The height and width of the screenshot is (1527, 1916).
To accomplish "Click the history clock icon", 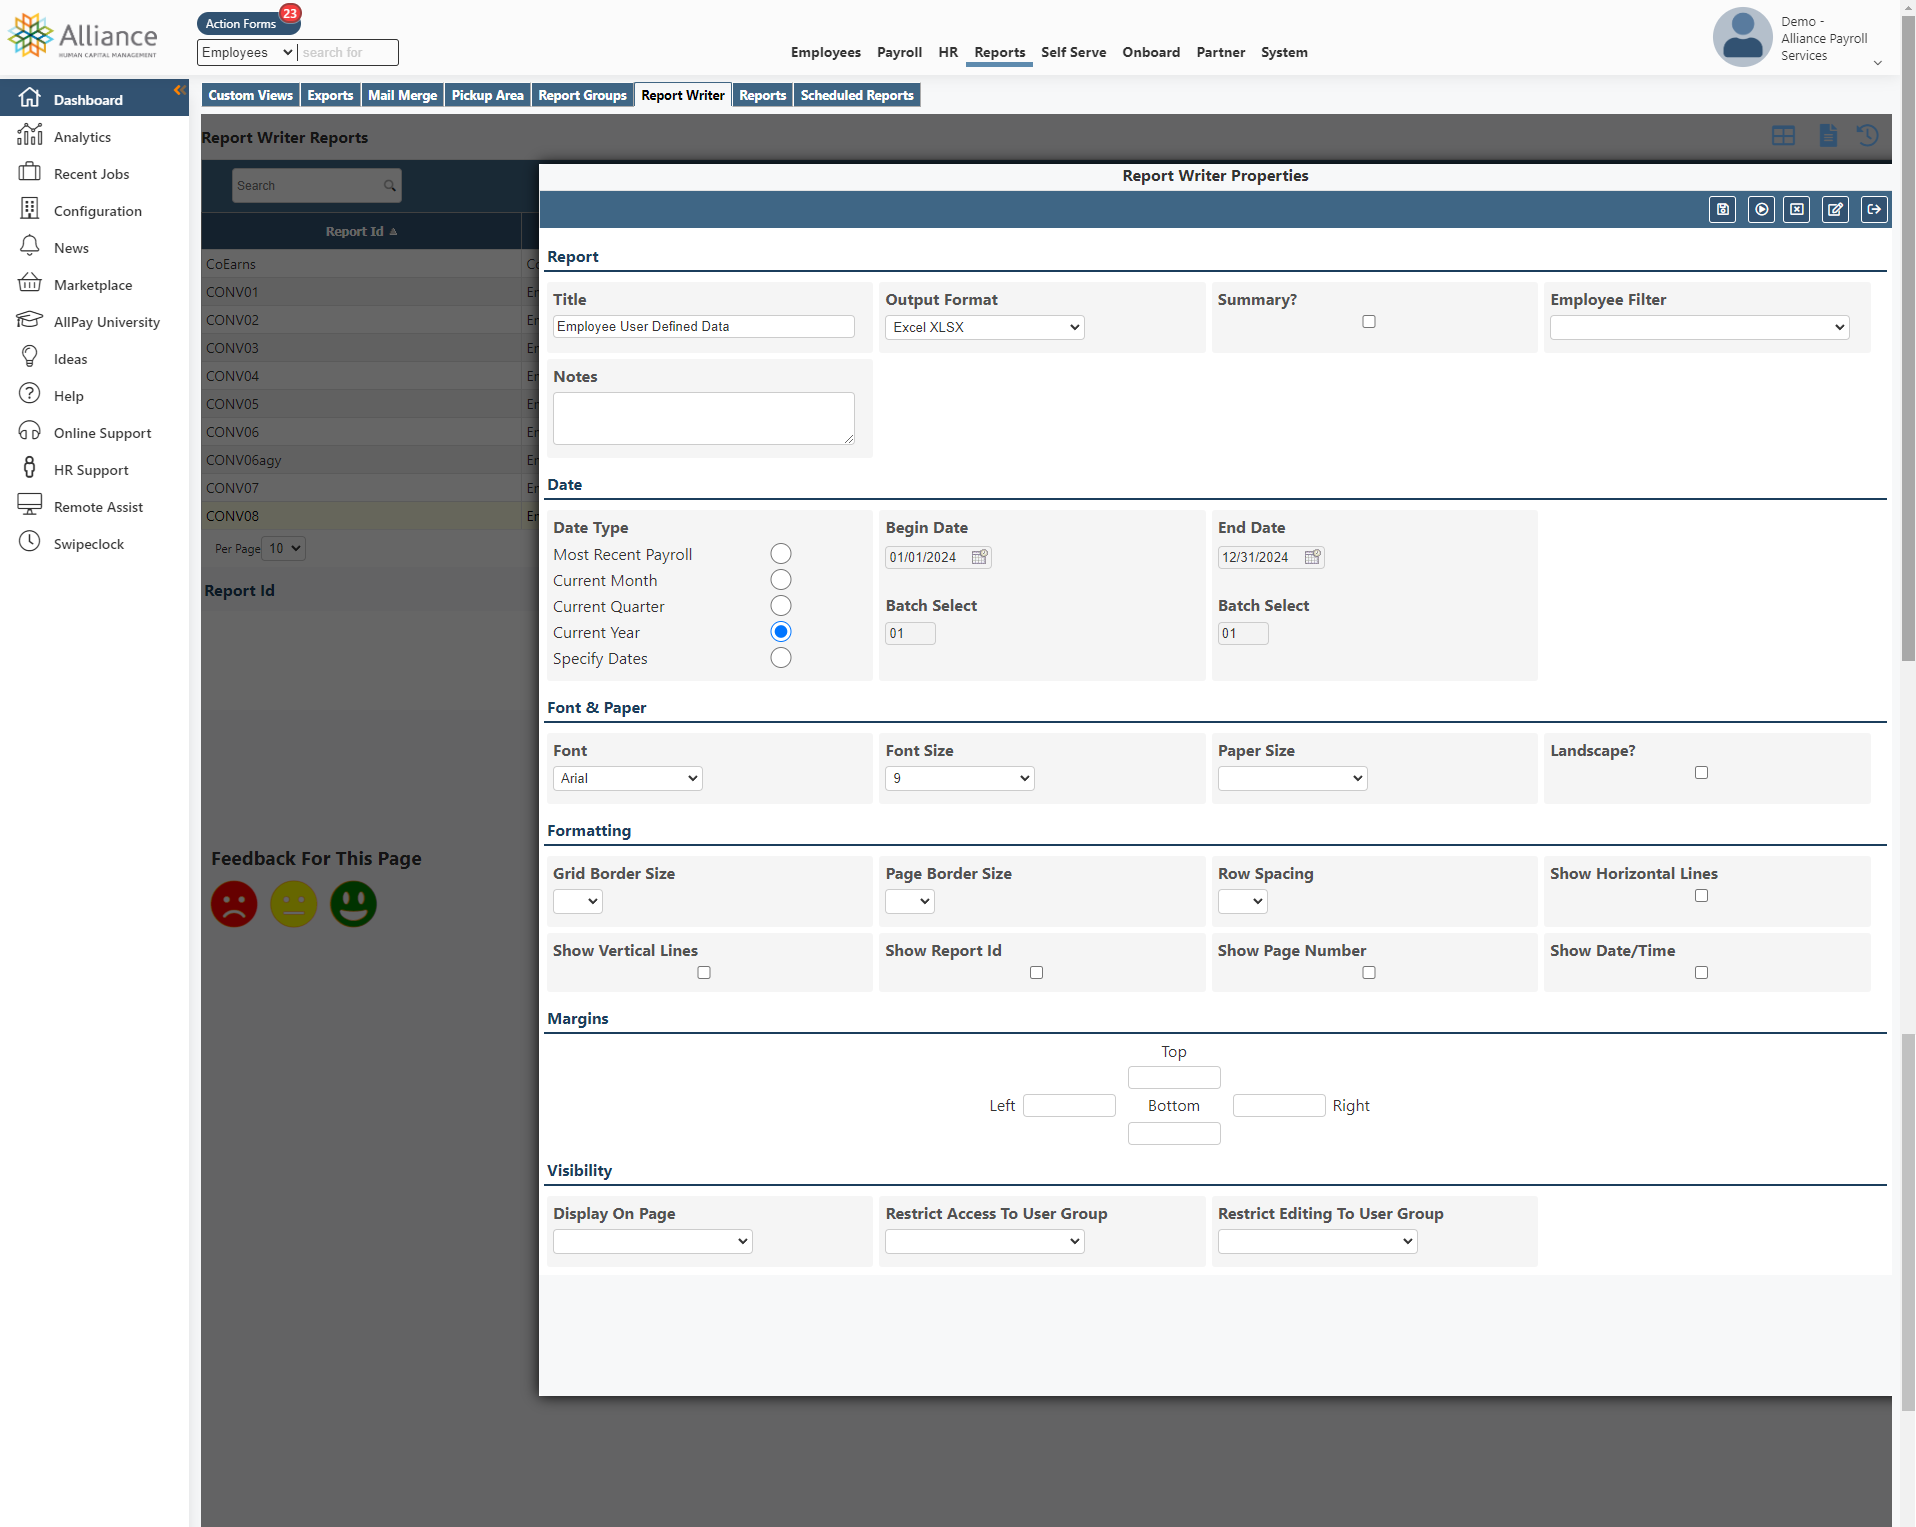I will [x=1867, y=135].
